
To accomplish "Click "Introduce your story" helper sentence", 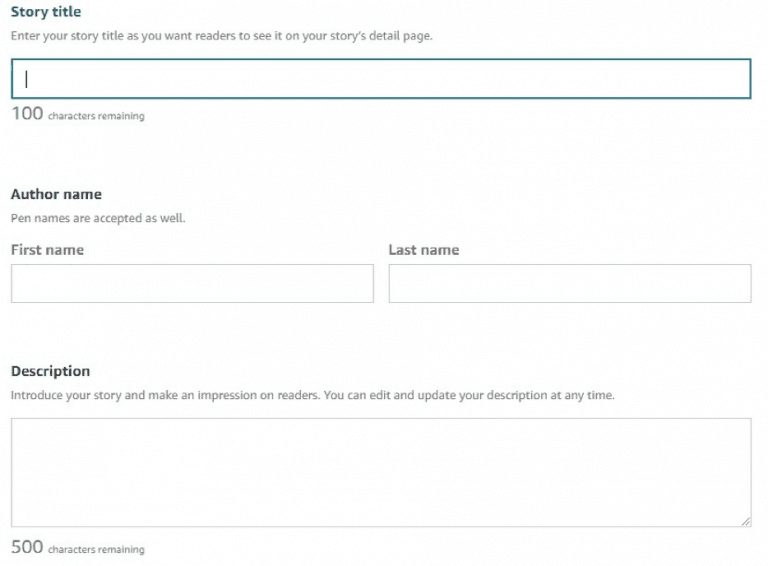I will [166, 395].
